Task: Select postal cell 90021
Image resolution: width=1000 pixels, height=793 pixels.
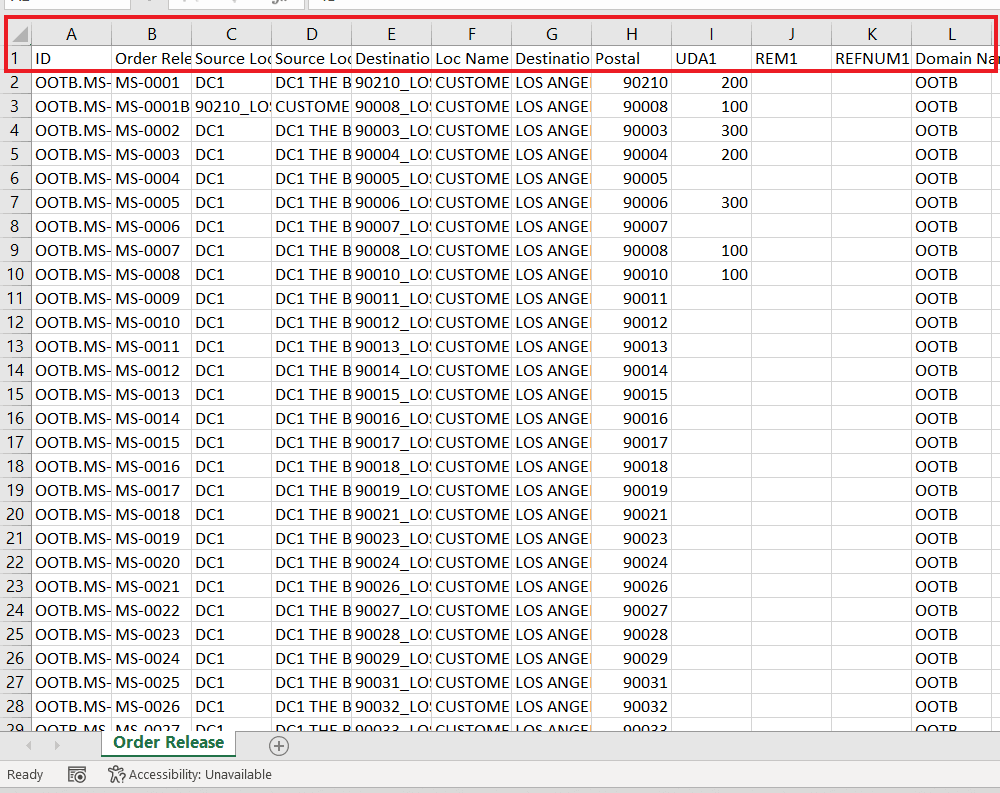Action: point(632,514)
